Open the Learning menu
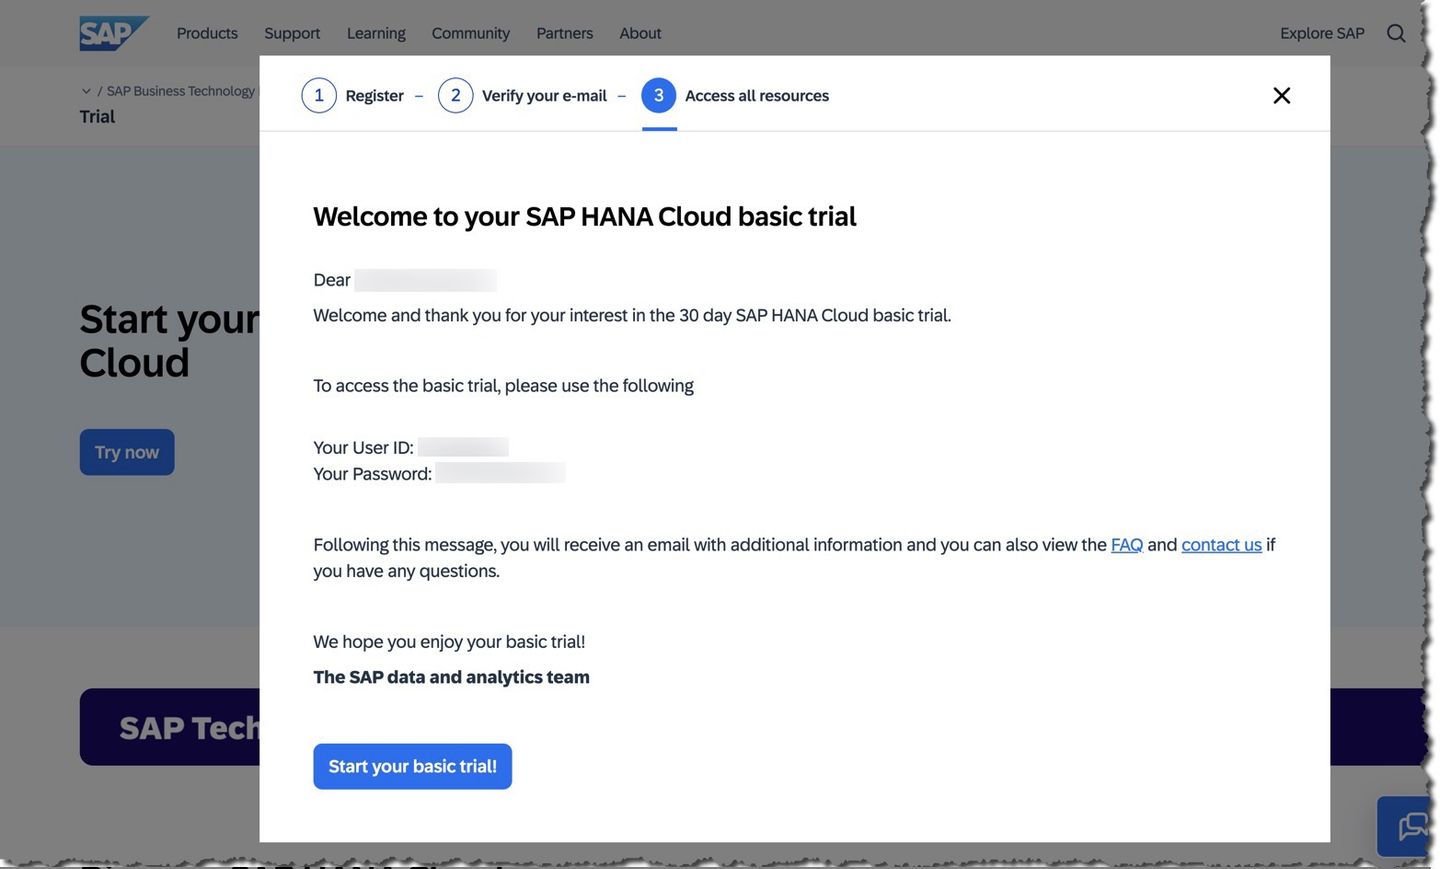The width and height of the screenshot is (1440, 869). tap(376, 33)
